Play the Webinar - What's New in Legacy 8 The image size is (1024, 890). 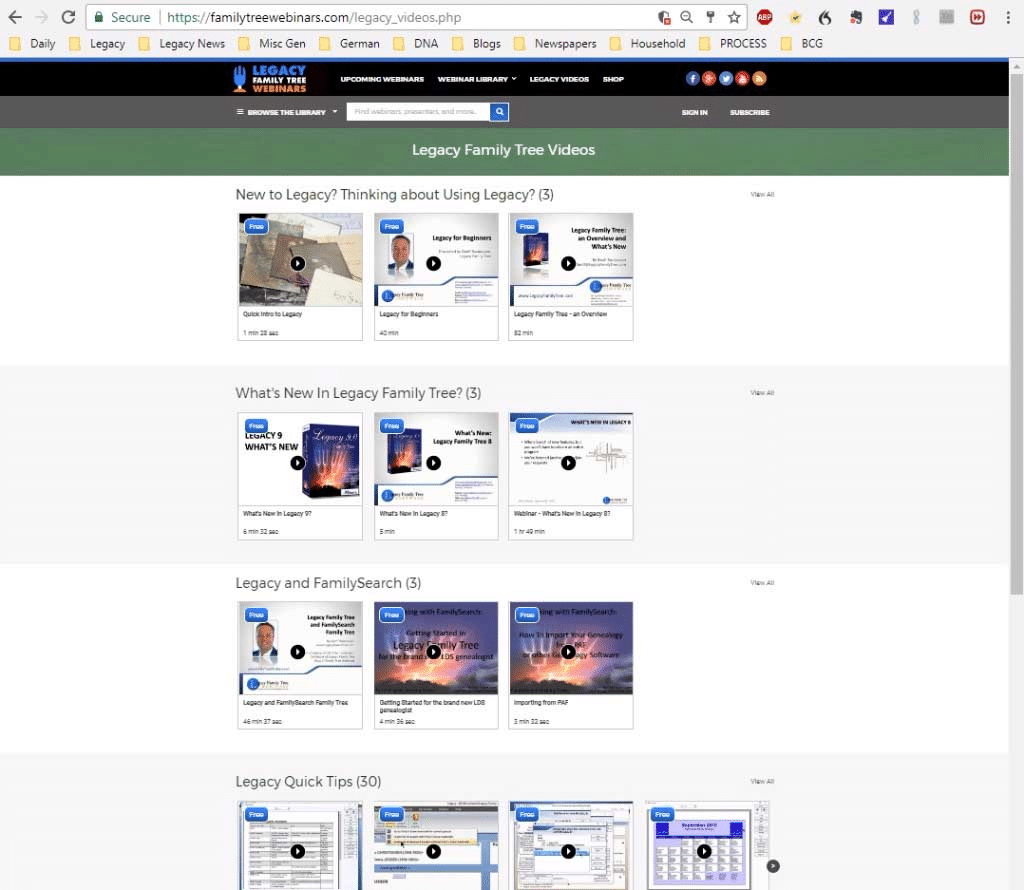(568, 462)
